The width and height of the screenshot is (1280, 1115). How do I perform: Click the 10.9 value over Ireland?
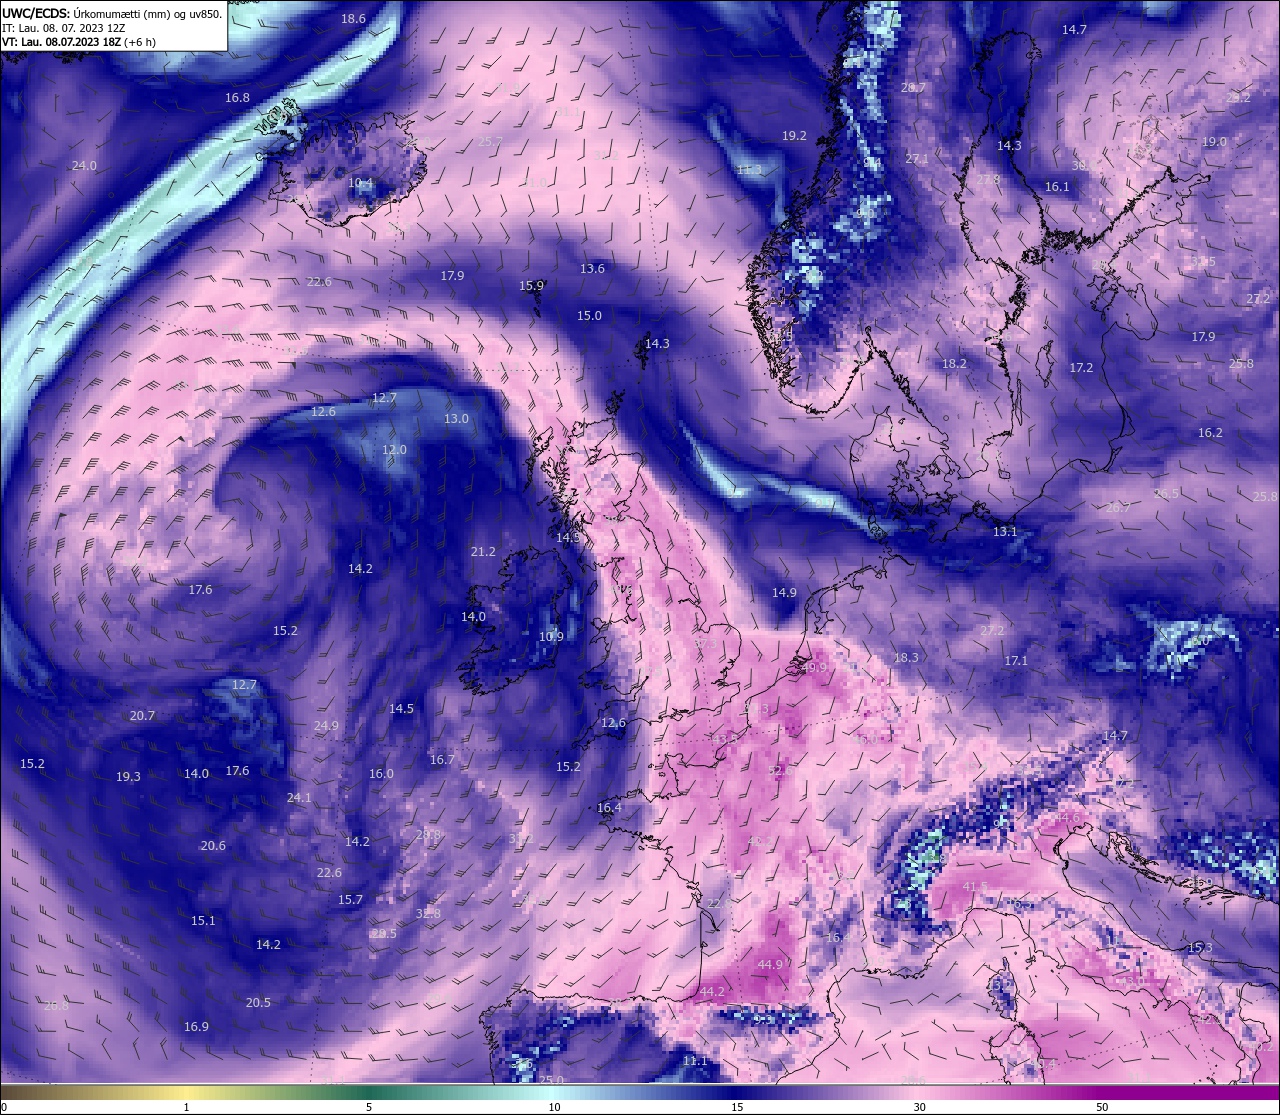pos(551,637)
